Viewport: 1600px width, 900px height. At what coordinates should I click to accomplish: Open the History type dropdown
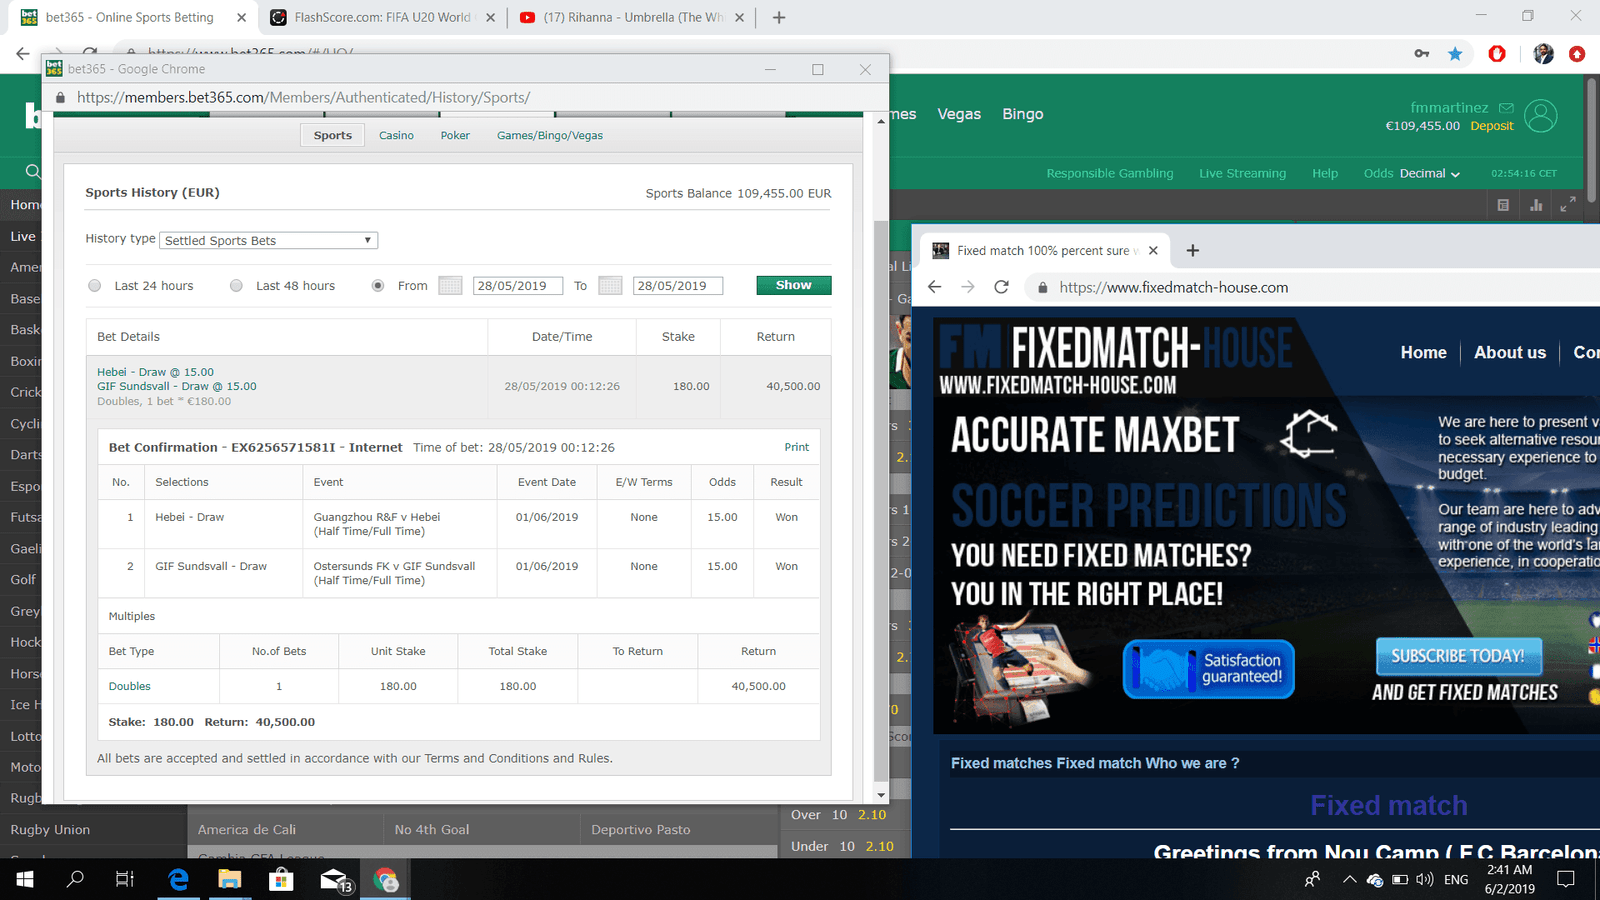[268, 241]
